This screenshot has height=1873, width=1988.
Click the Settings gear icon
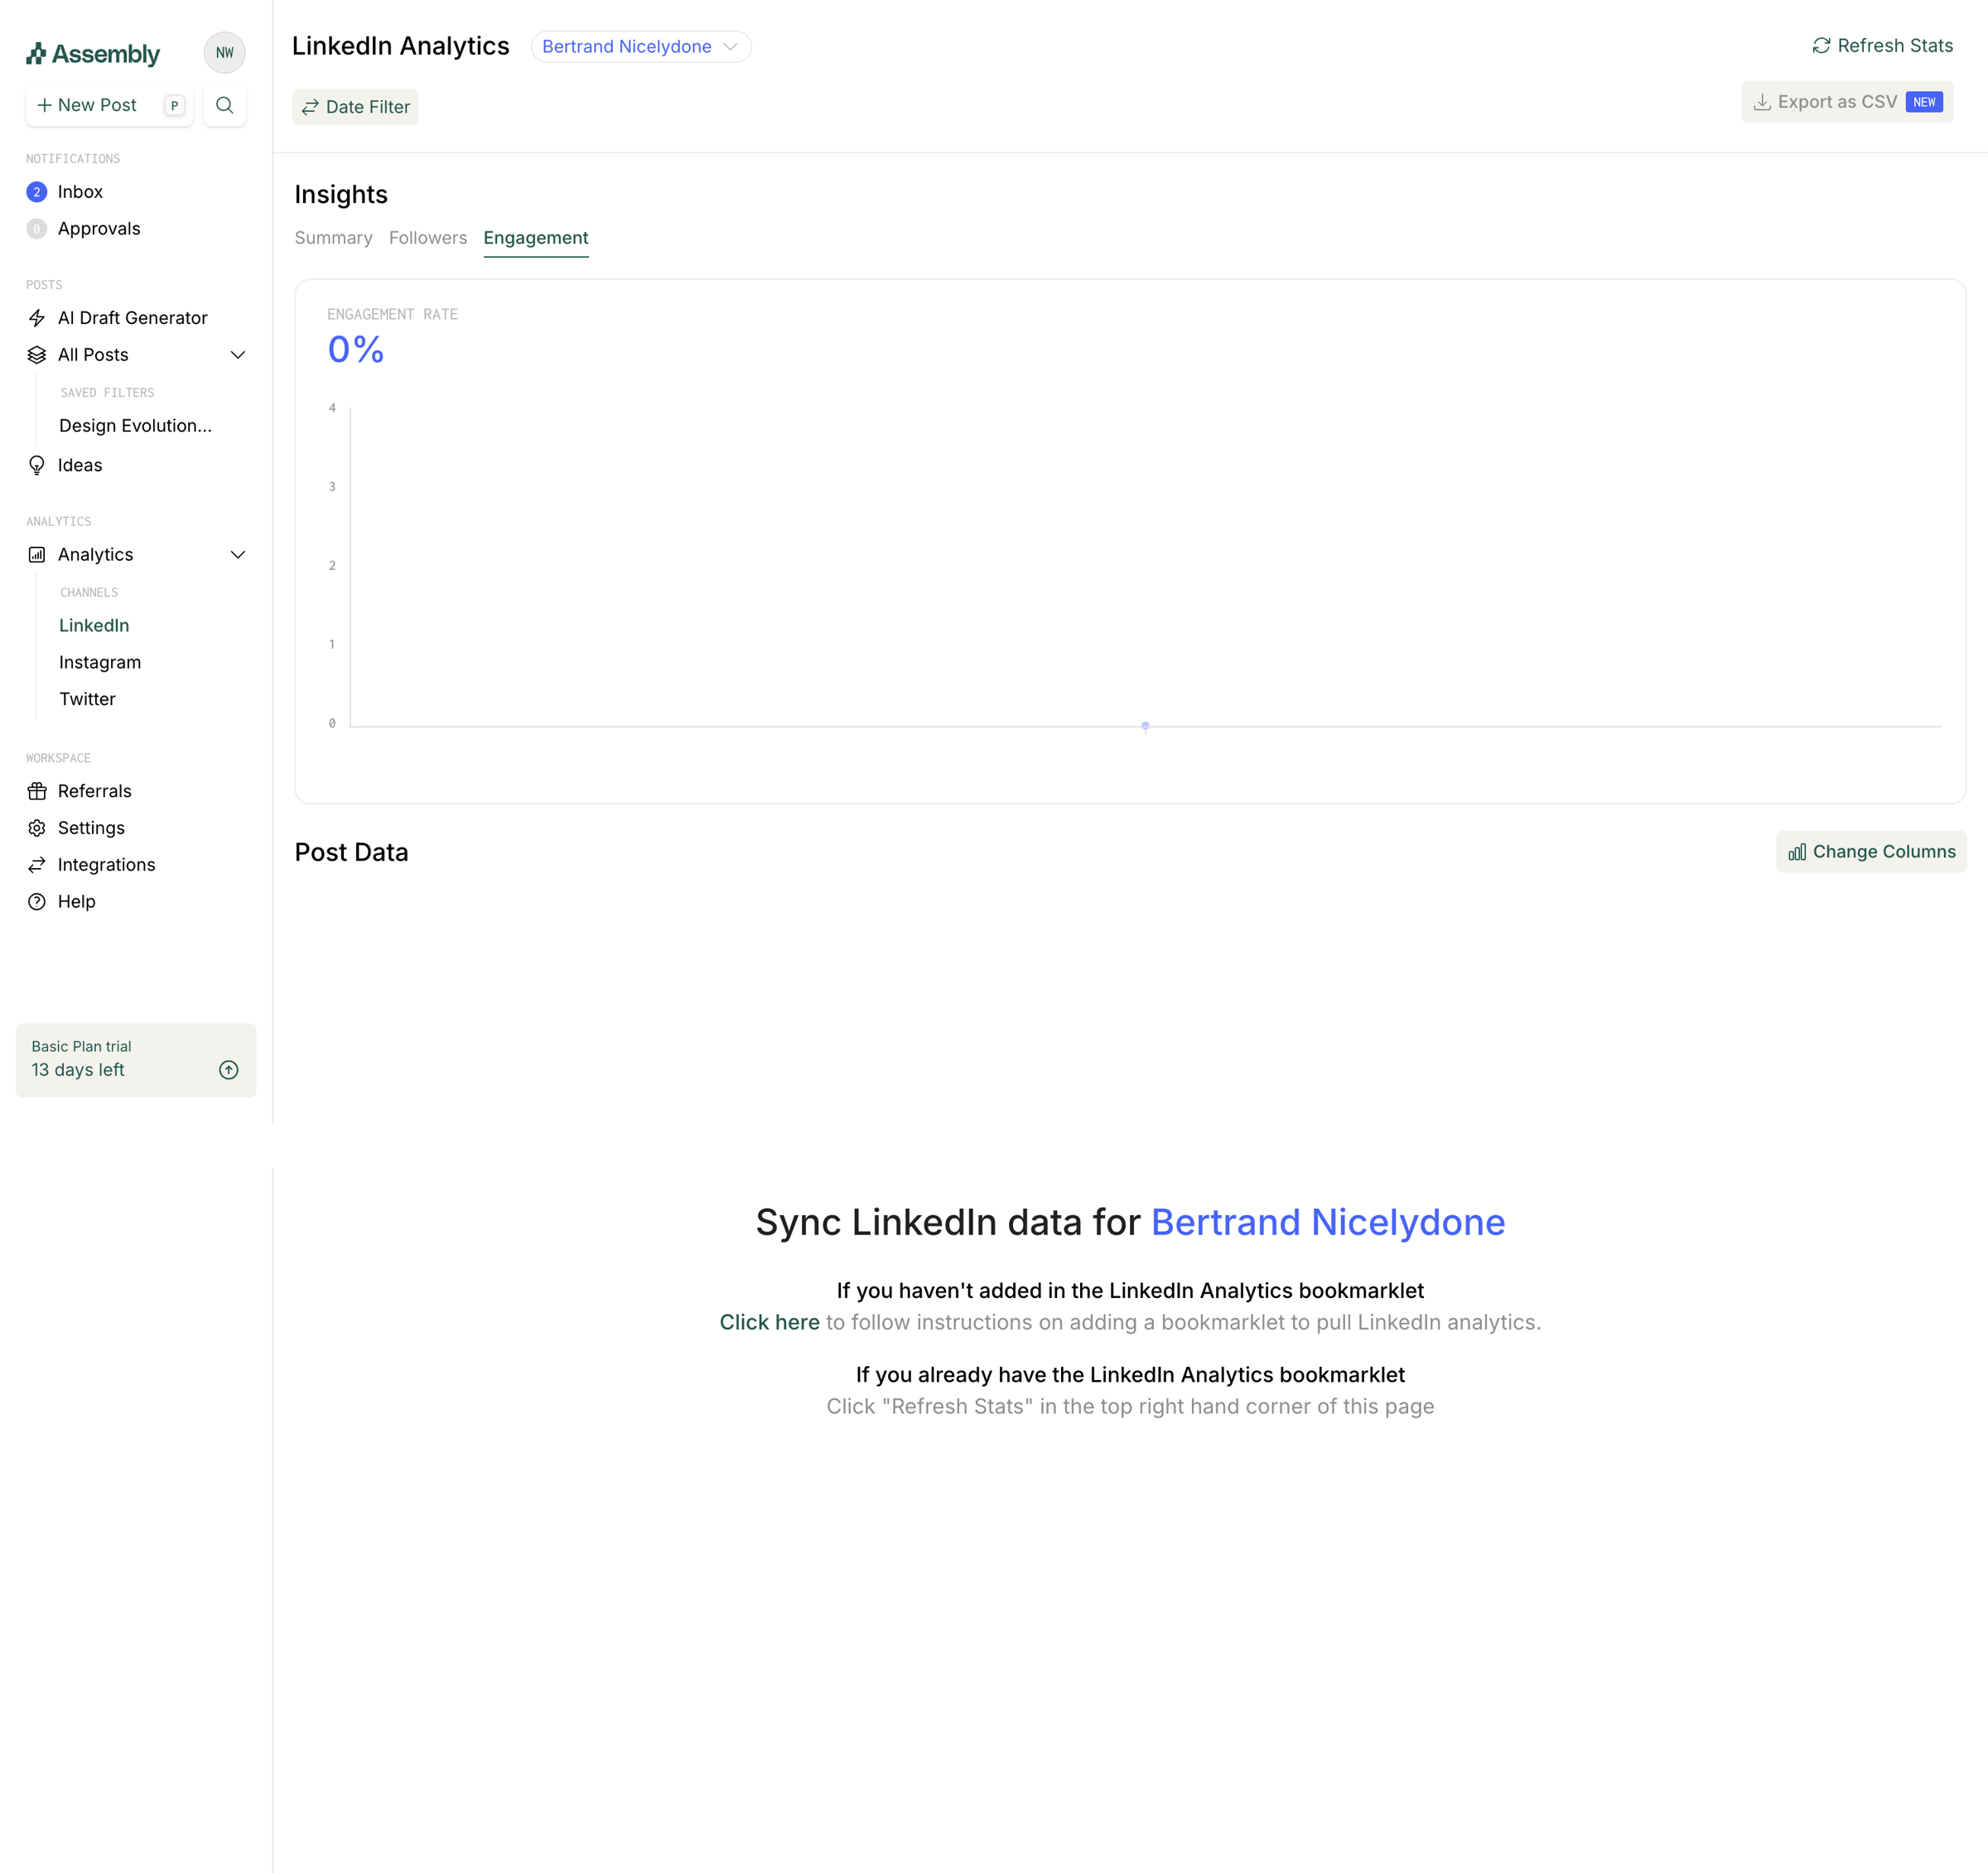[x=37, y=828]
